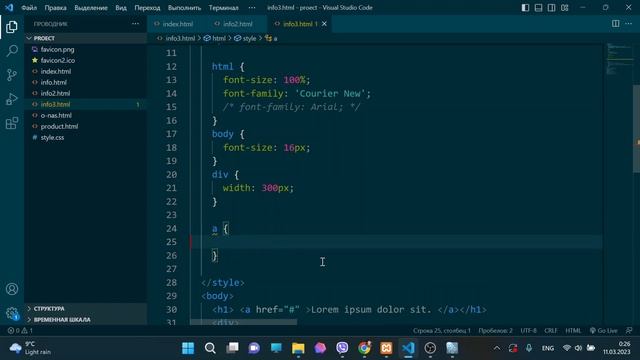The width and height of the screenshot is (640, 360).
Task: Open Source Control view
Action: point(12,75)
